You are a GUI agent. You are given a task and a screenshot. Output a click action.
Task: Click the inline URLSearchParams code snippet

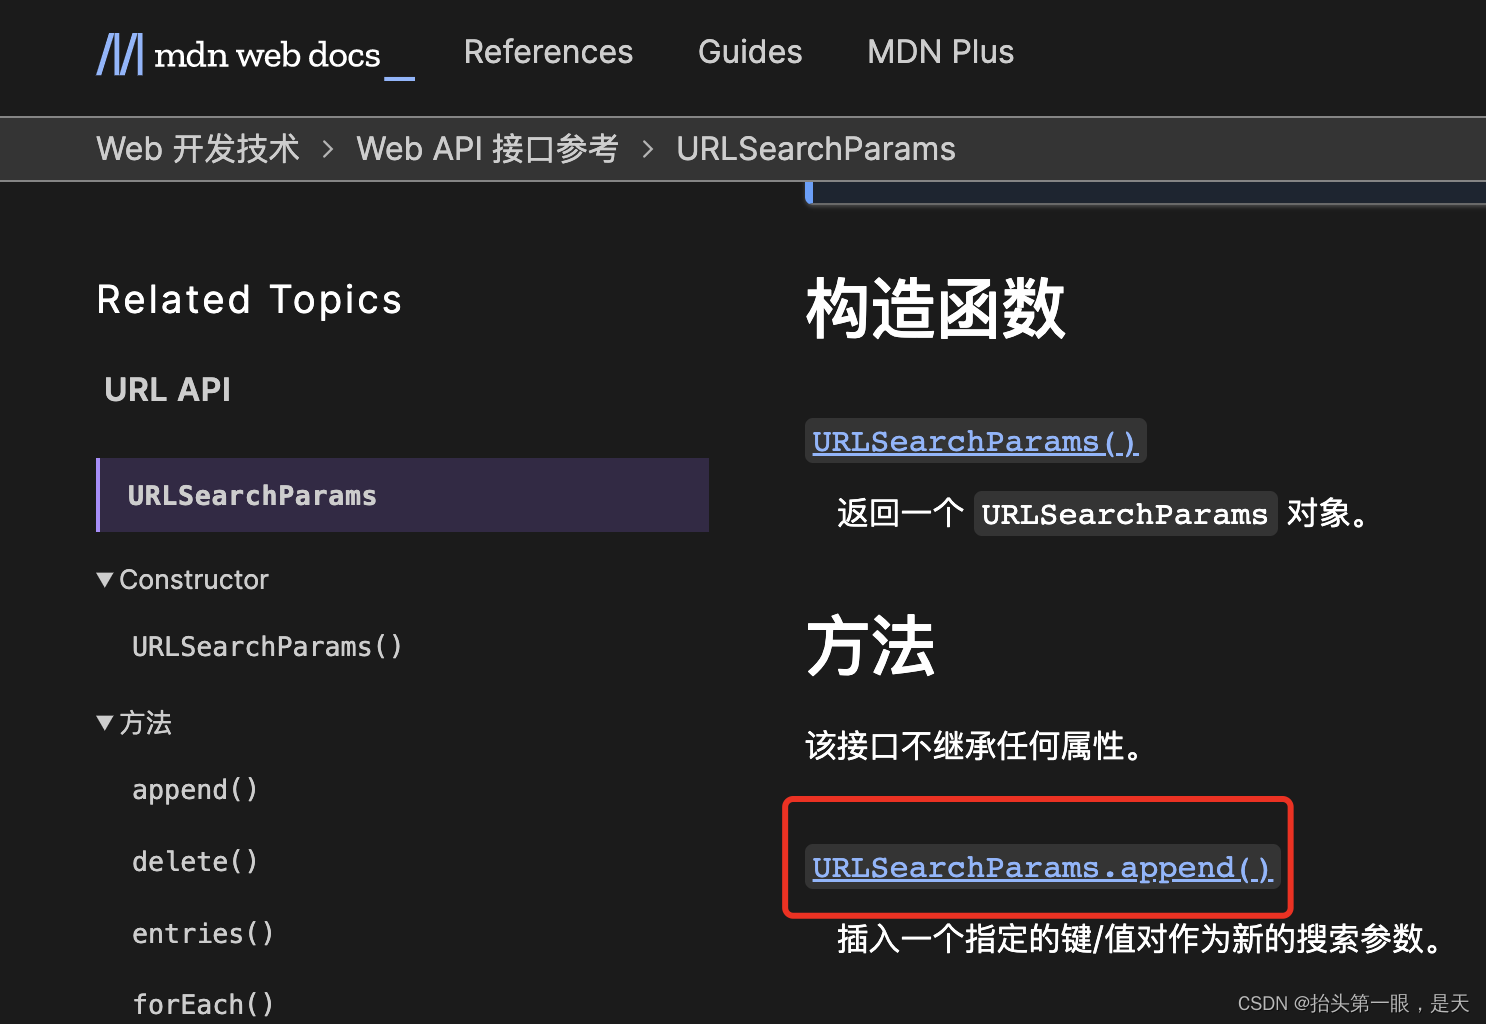pos(1124,513)
